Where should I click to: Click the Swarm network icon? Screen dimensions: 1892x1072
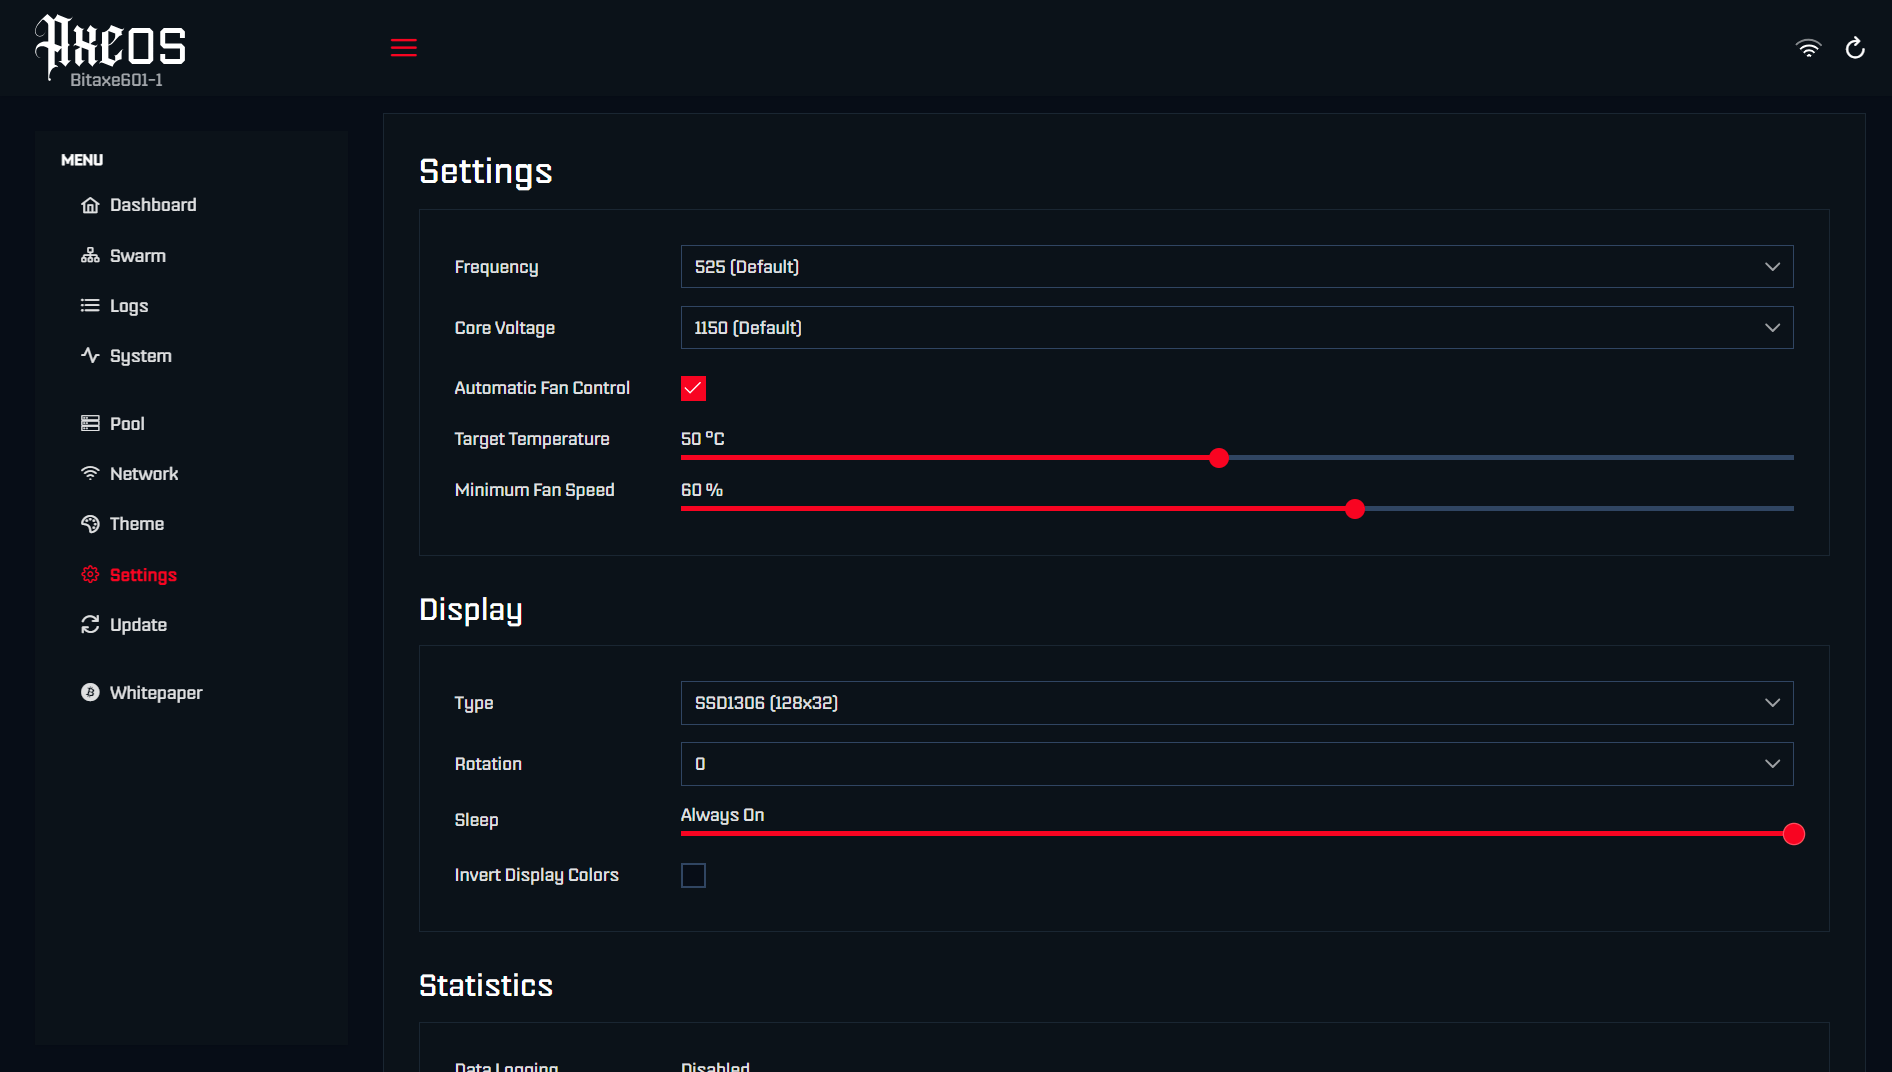(x=90, y=256)
